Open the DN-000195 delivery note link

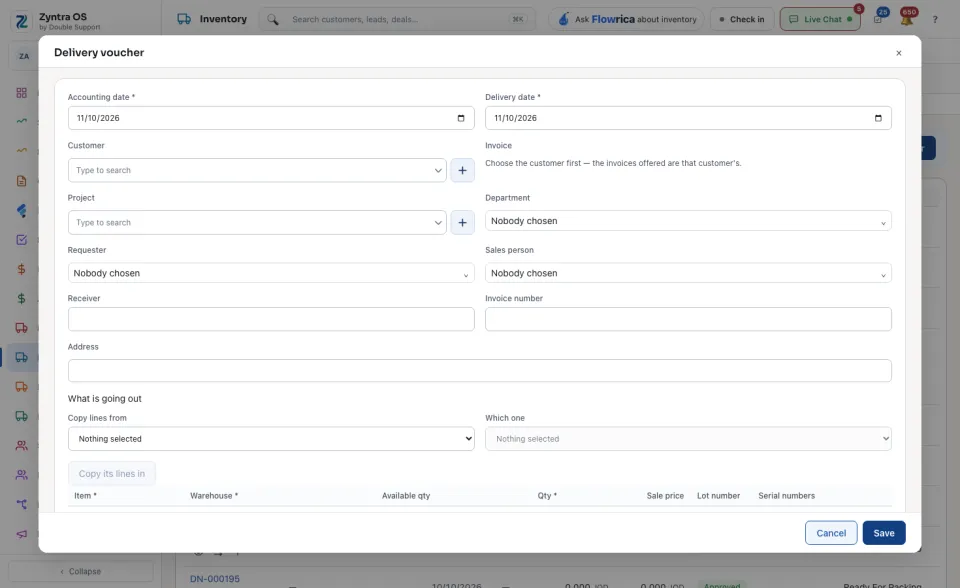point(215,579)
